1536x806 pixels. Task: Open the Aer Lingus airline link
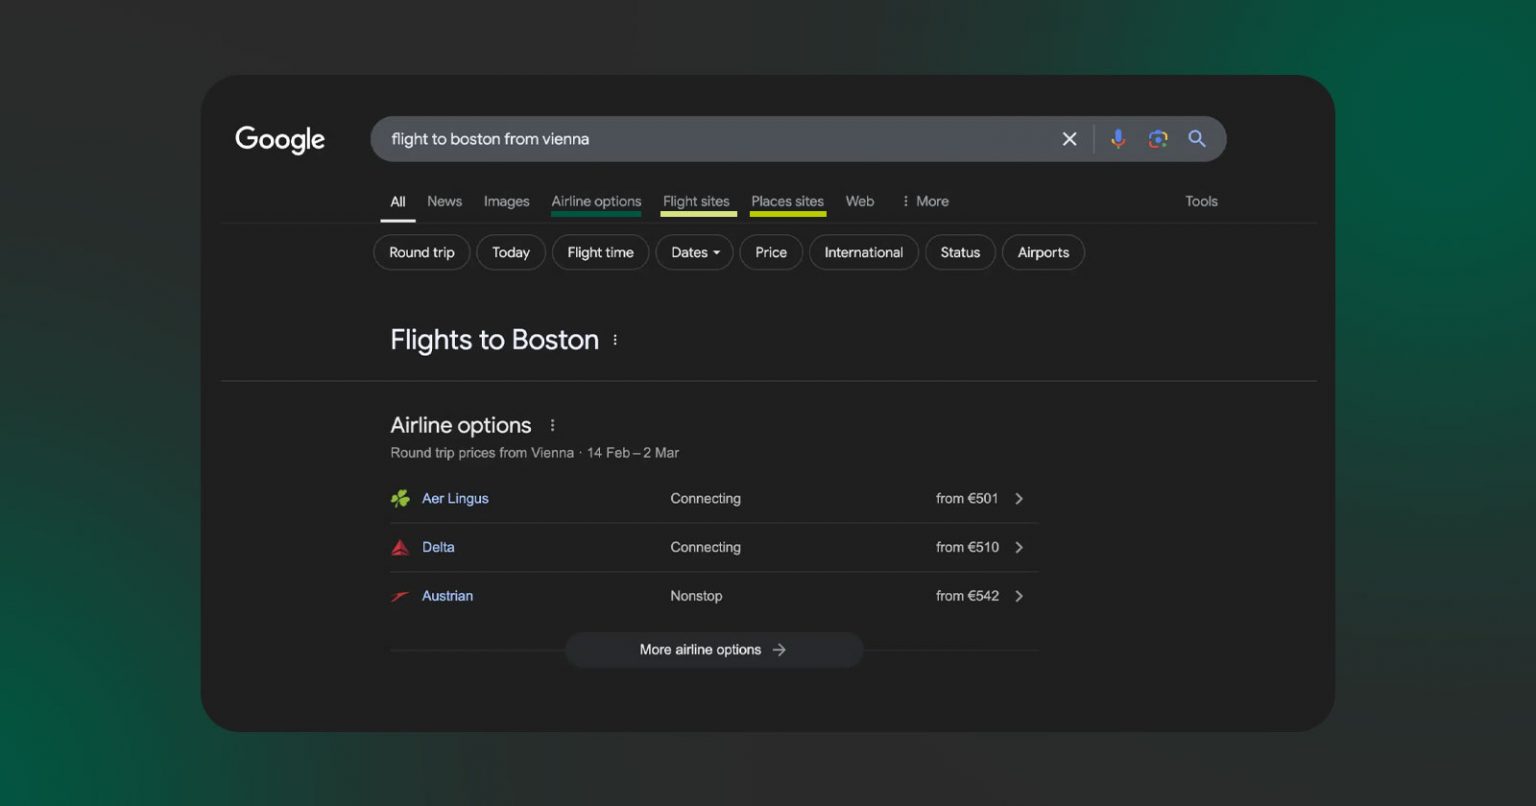tap(455, 498)
